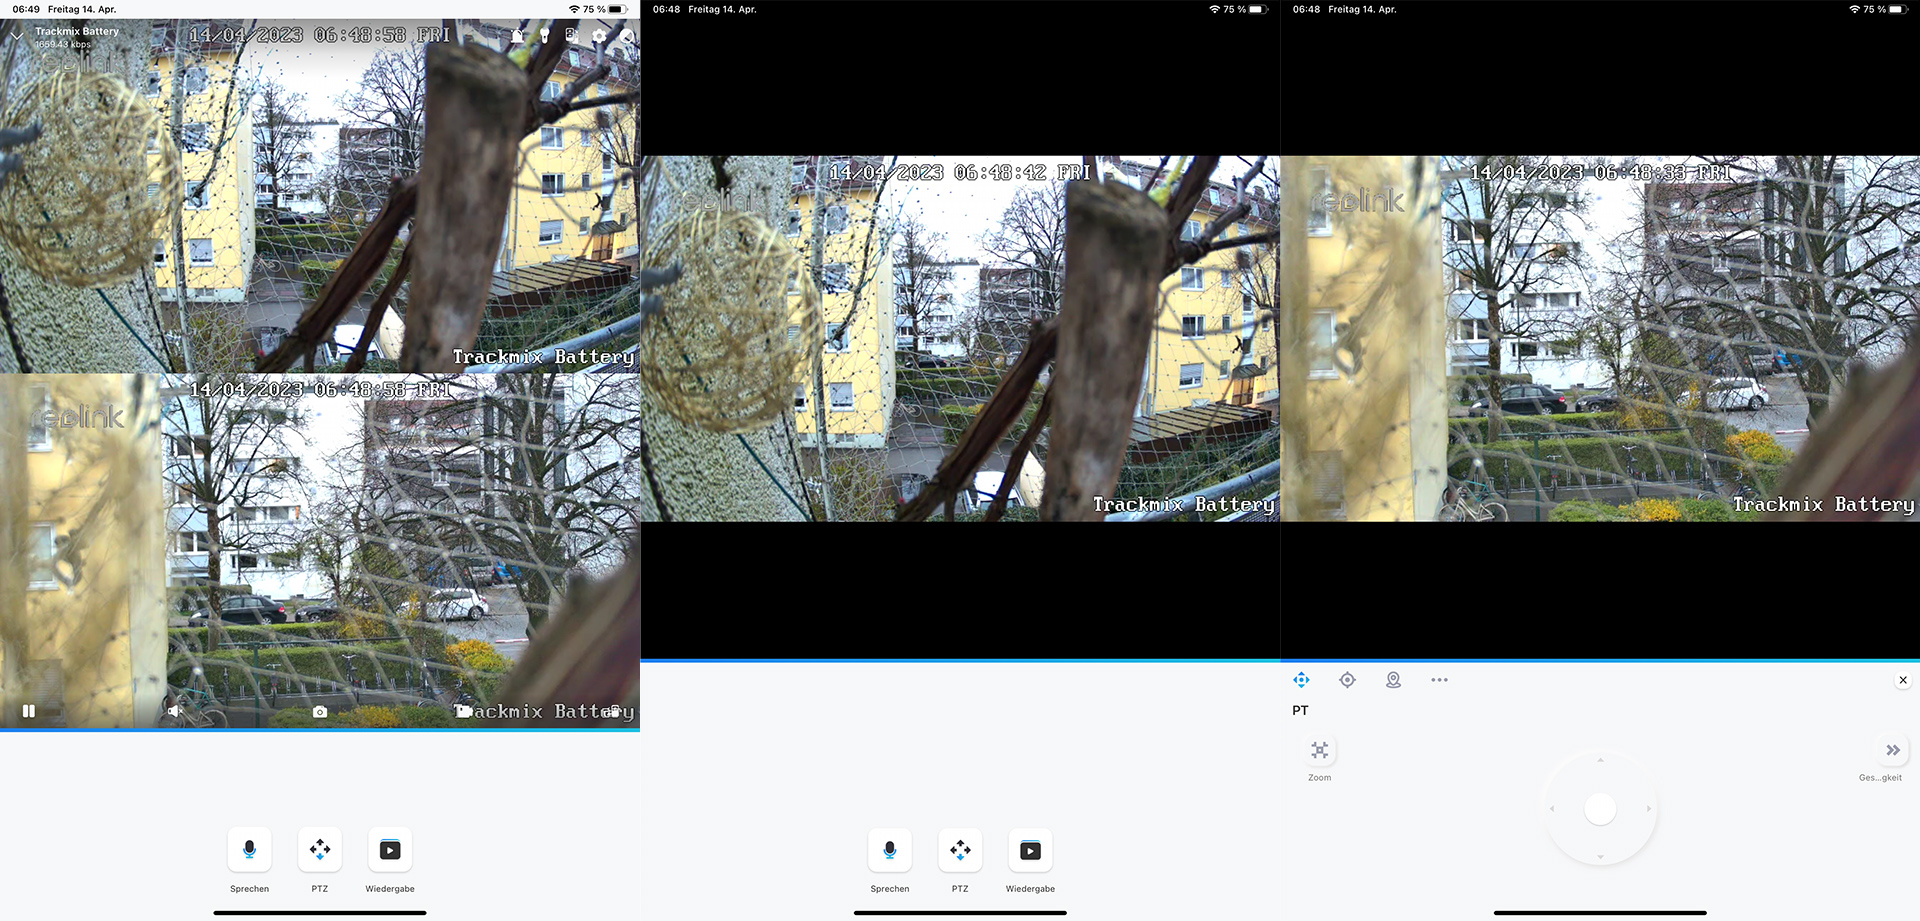Switch the dual-lens view layout icon
Image resolution: width=1920 pixels, height=921 pixels.
point(571,36)
